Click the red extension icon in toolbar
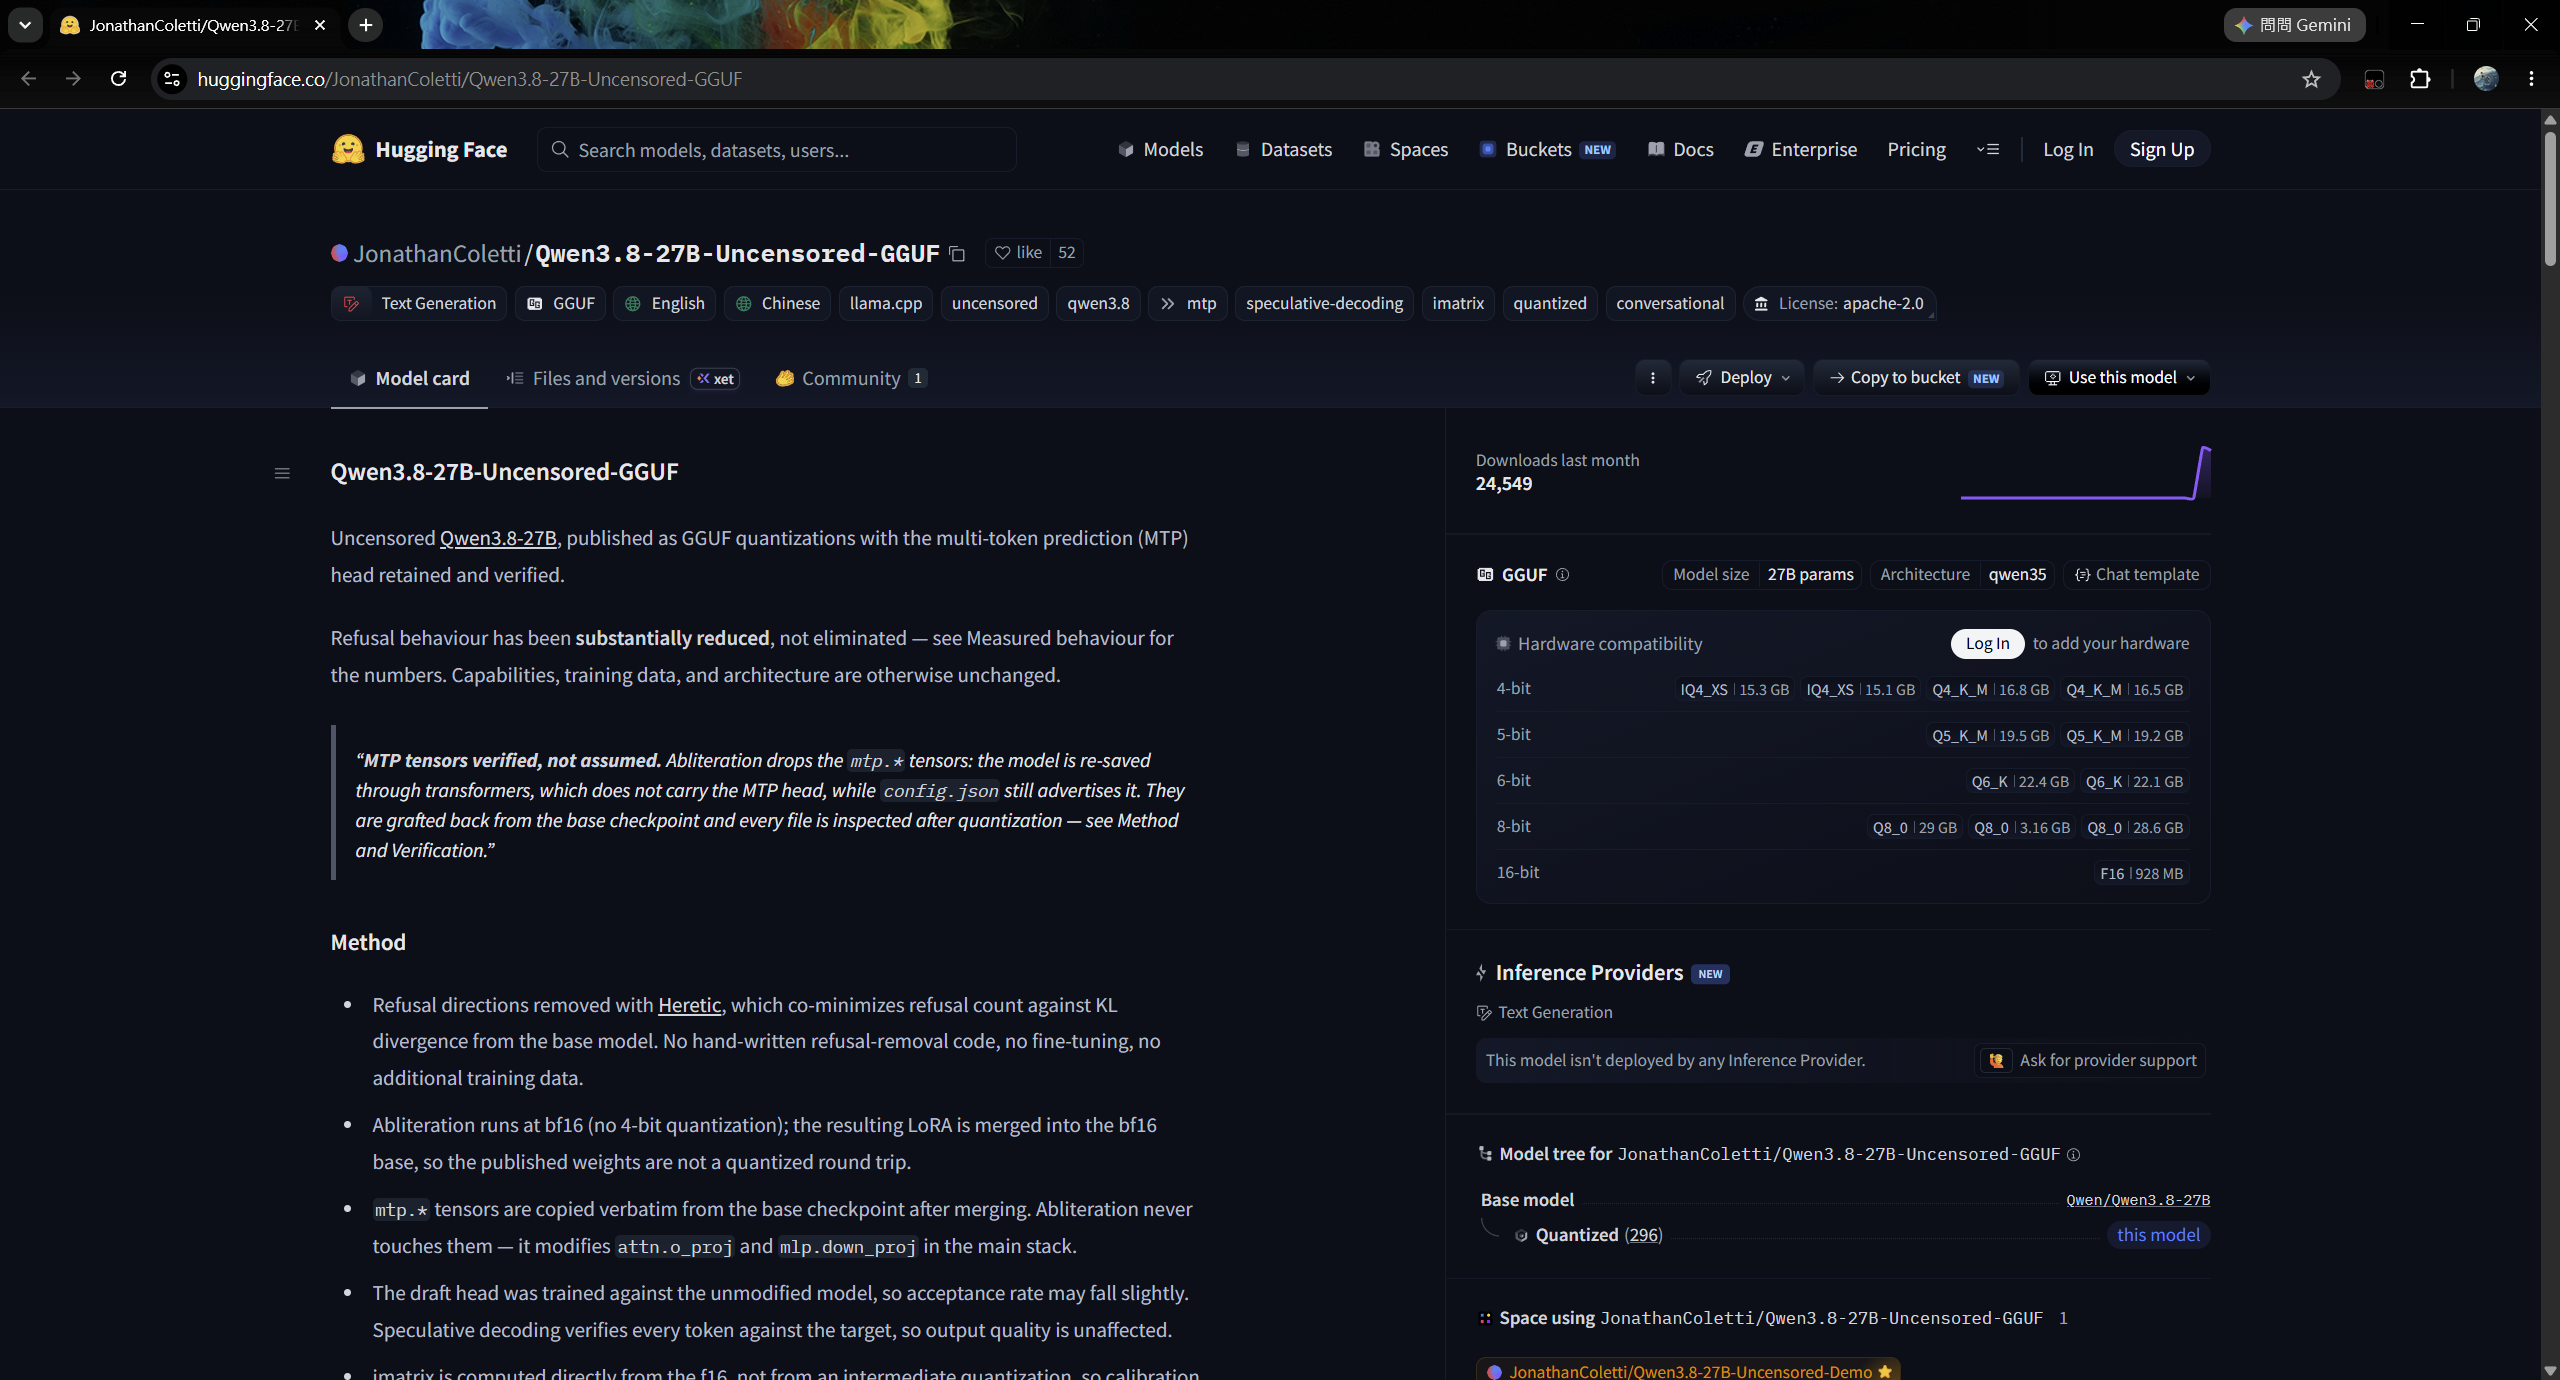The height and width of the screenshot is (1380, 2560). (x=2374, y=79)
